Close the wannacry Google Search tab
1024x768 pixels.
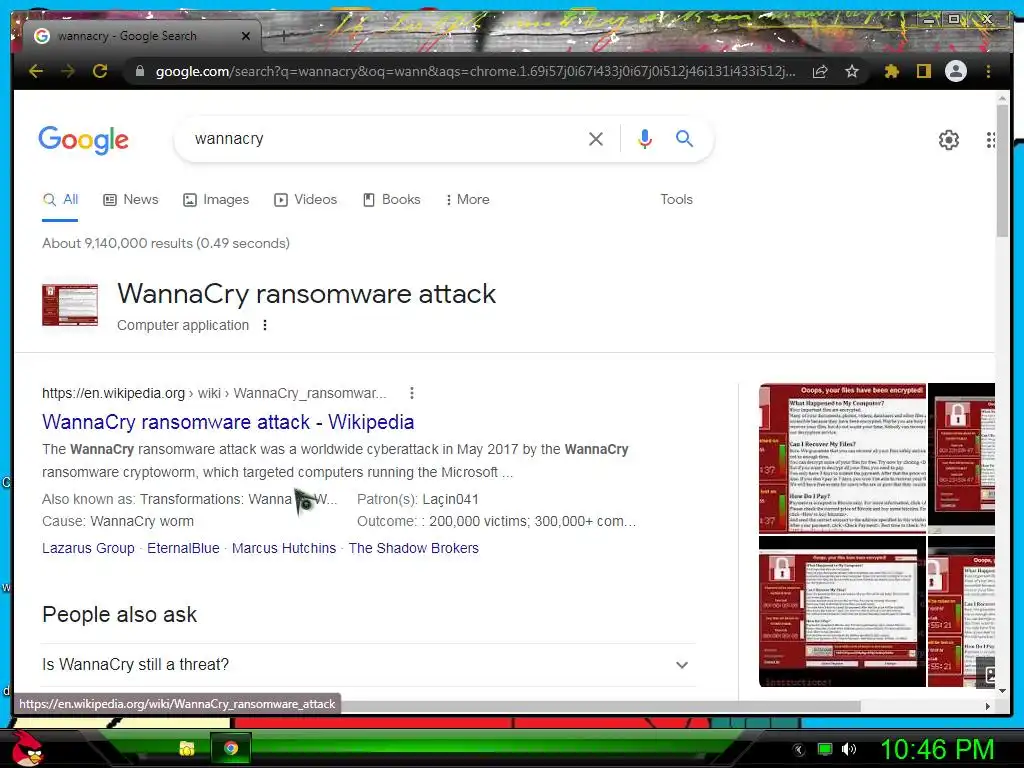[246, 36]
